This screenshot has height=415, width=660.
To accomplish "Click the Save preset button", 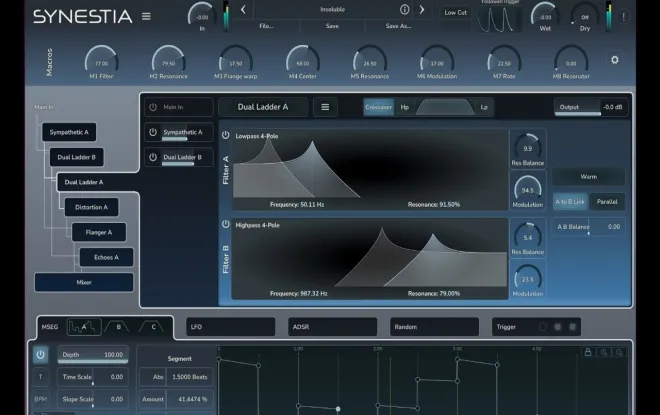I will 332,26.
